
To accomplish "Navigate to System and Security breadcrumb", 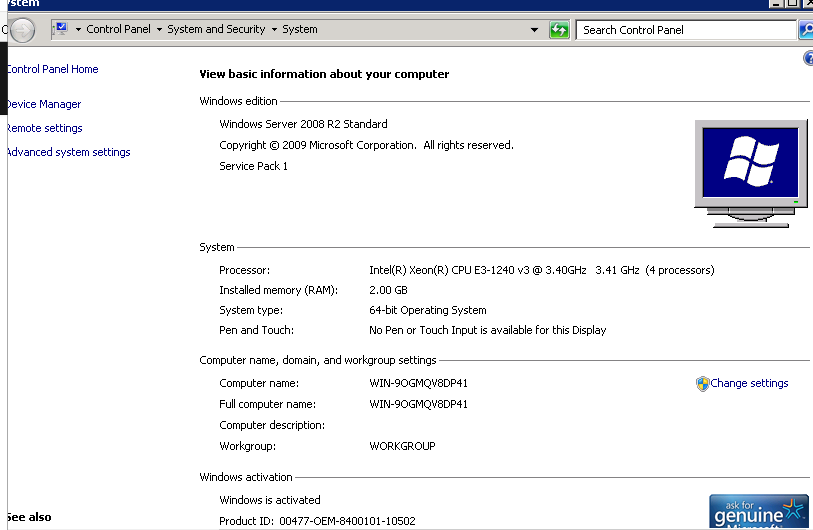I will coord(216,30).
